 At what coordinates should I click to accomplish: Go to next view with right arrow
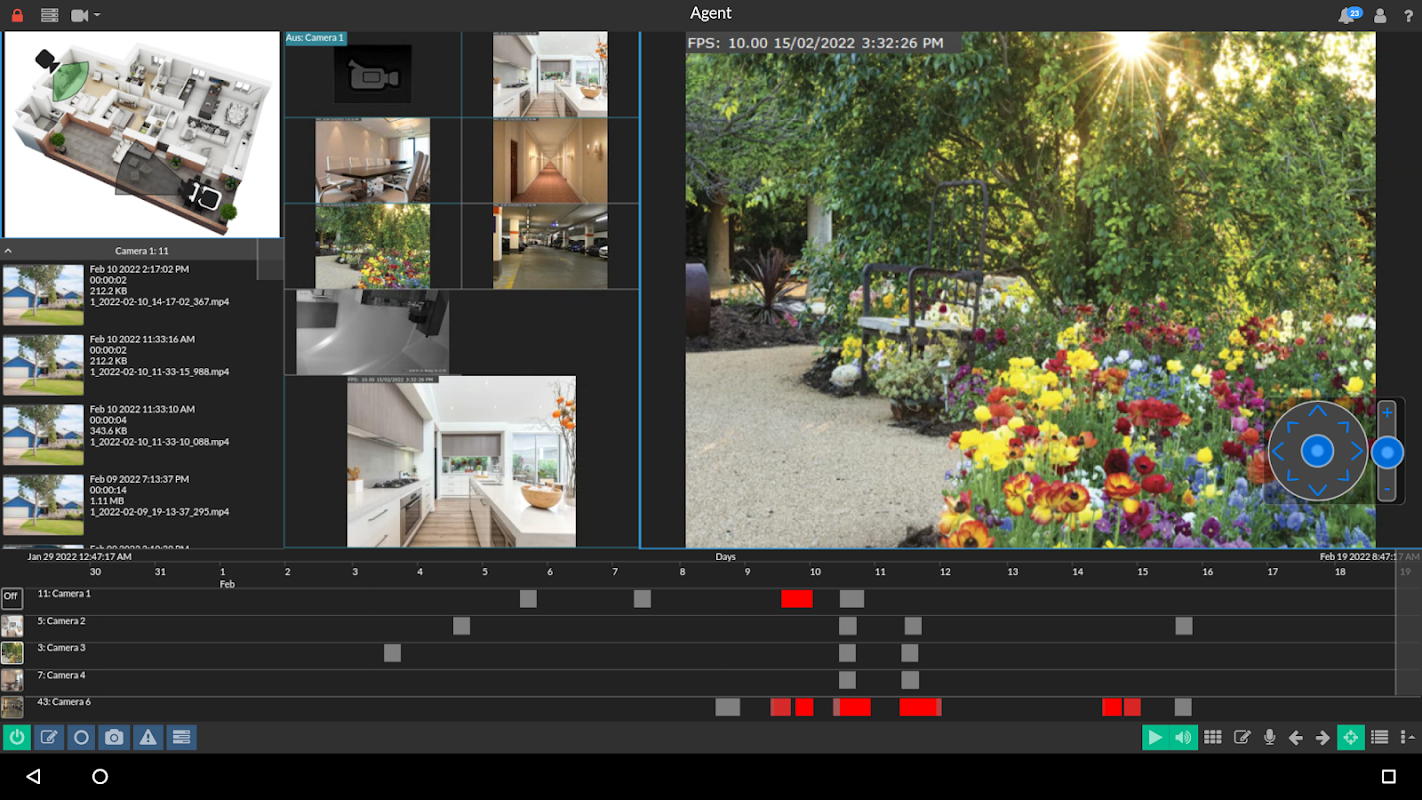[1323, 738]
